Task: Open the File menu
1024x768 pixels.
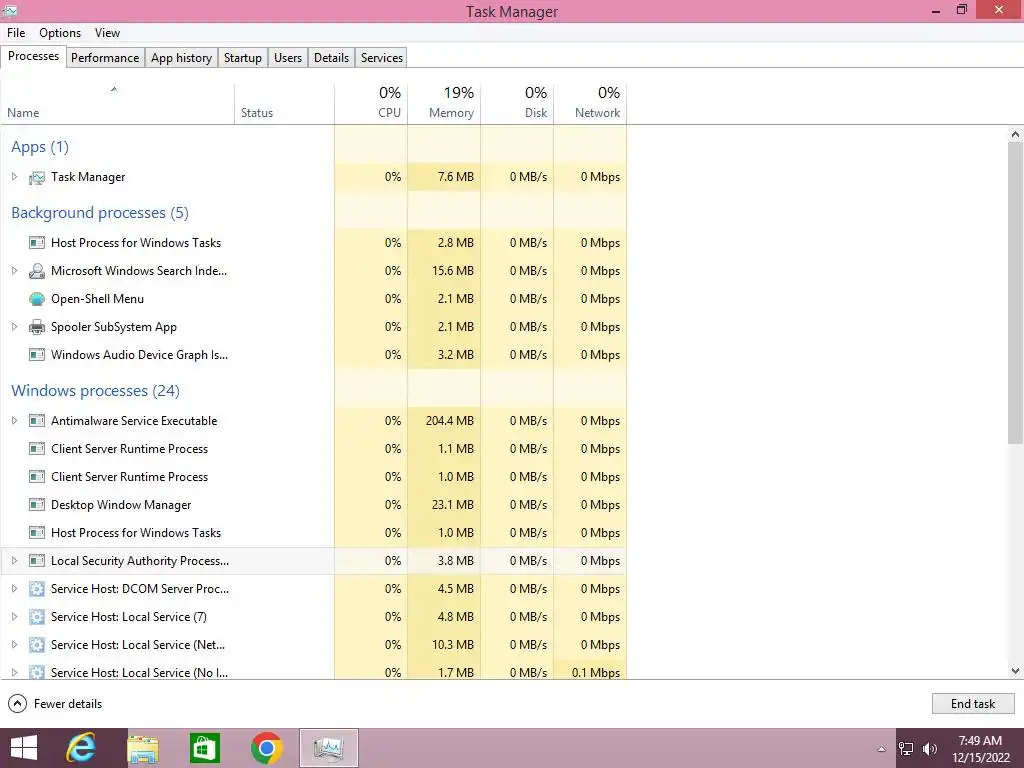Action: coord(16,33)
